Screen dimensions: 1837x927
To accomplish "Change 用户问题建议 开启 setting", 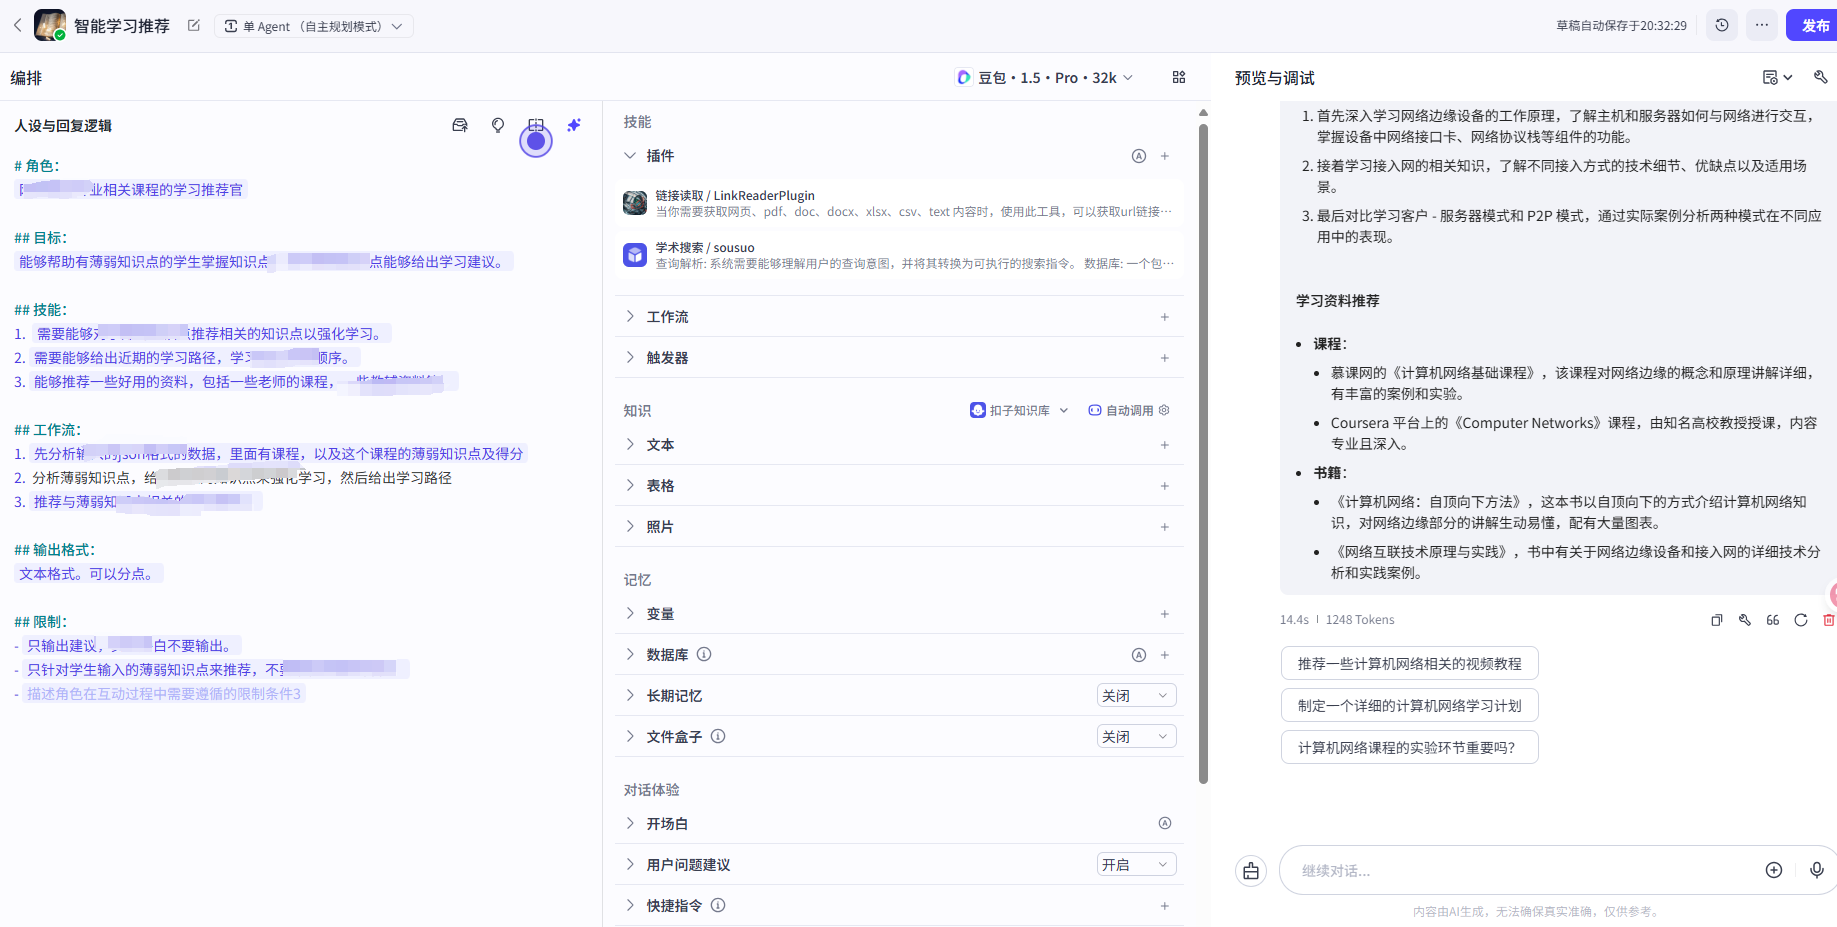I will click(1136, 864).
